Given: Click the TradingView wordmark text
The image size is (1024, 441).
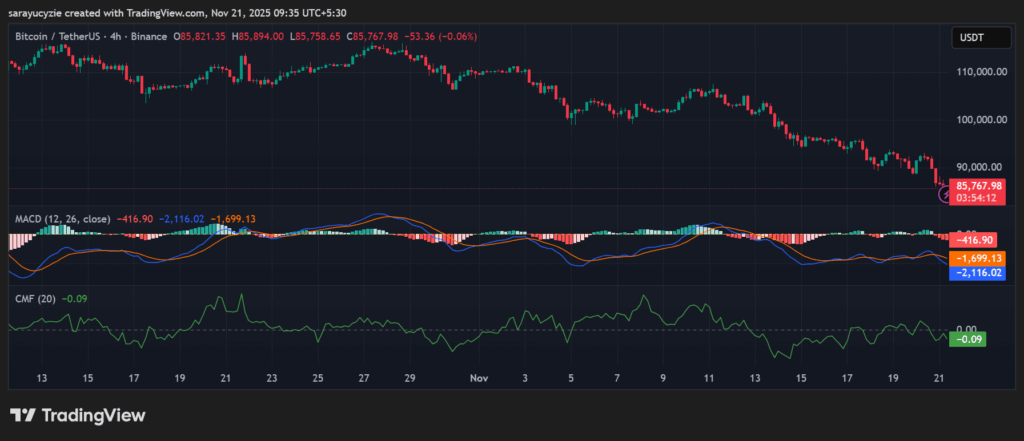Looking at the screenshot, I should [92, 415].
